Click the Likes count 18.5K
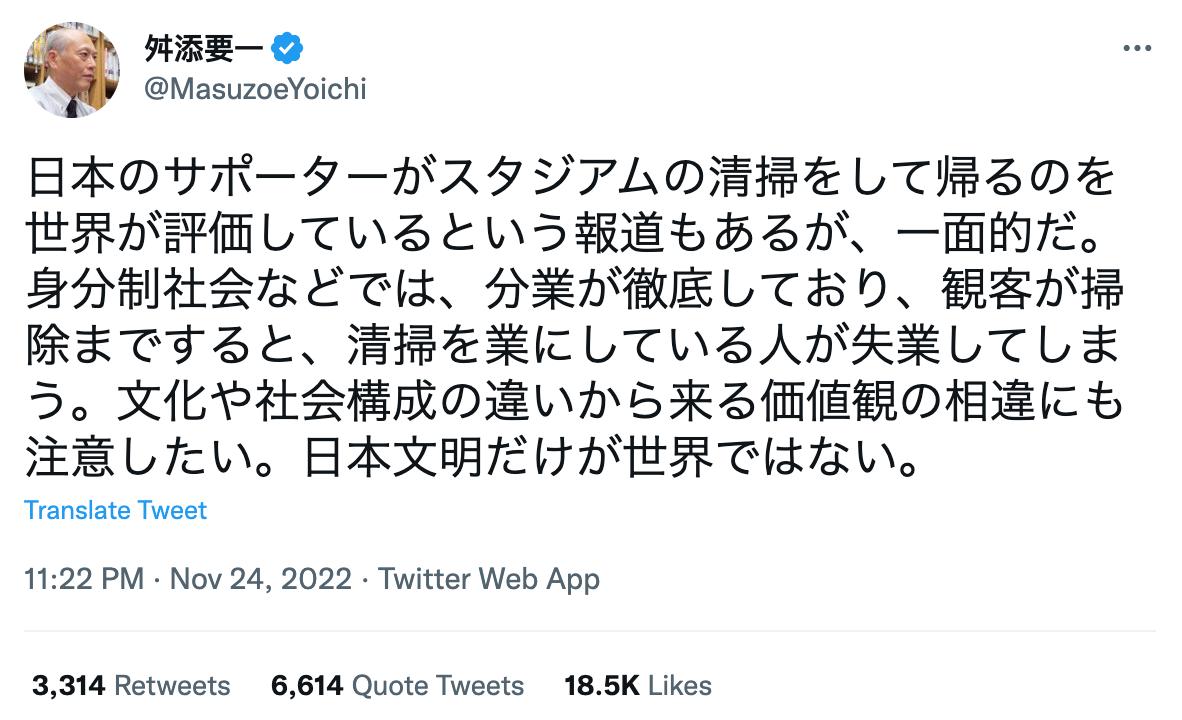 click(601, 686)
